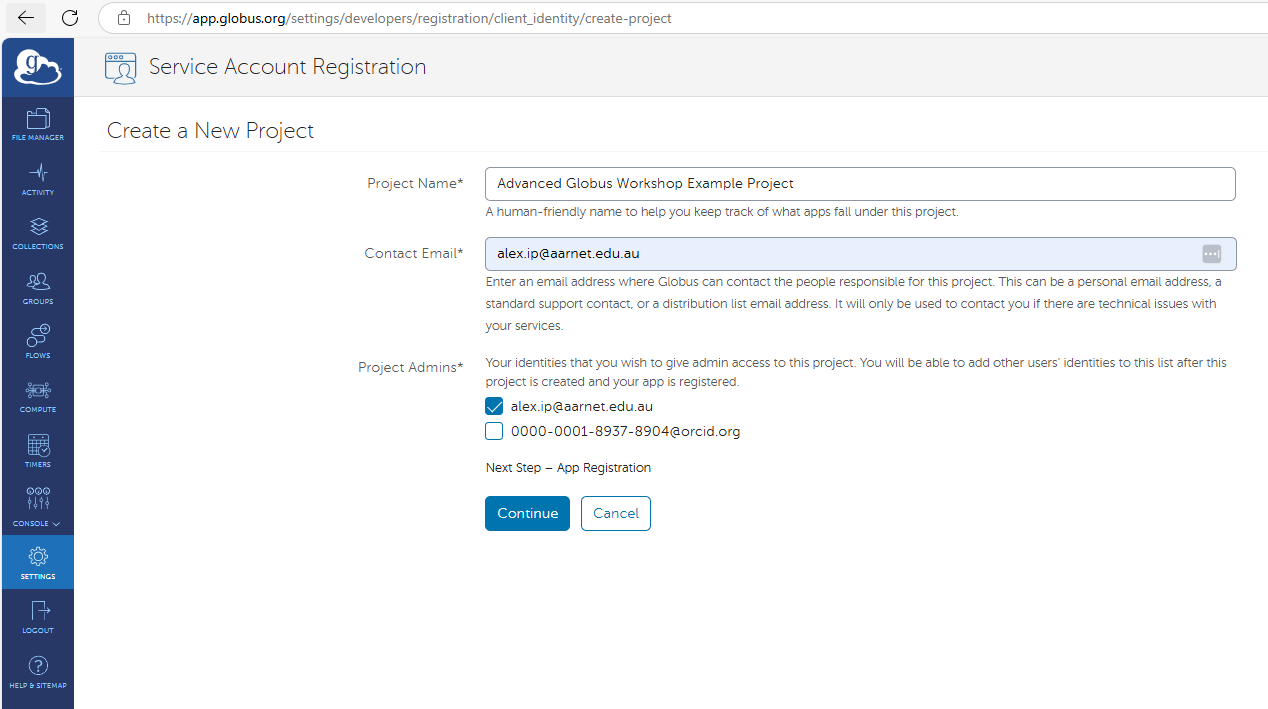1268x709 pixels.
Task: Click the Contact Email input field
Action: (840, 254)
